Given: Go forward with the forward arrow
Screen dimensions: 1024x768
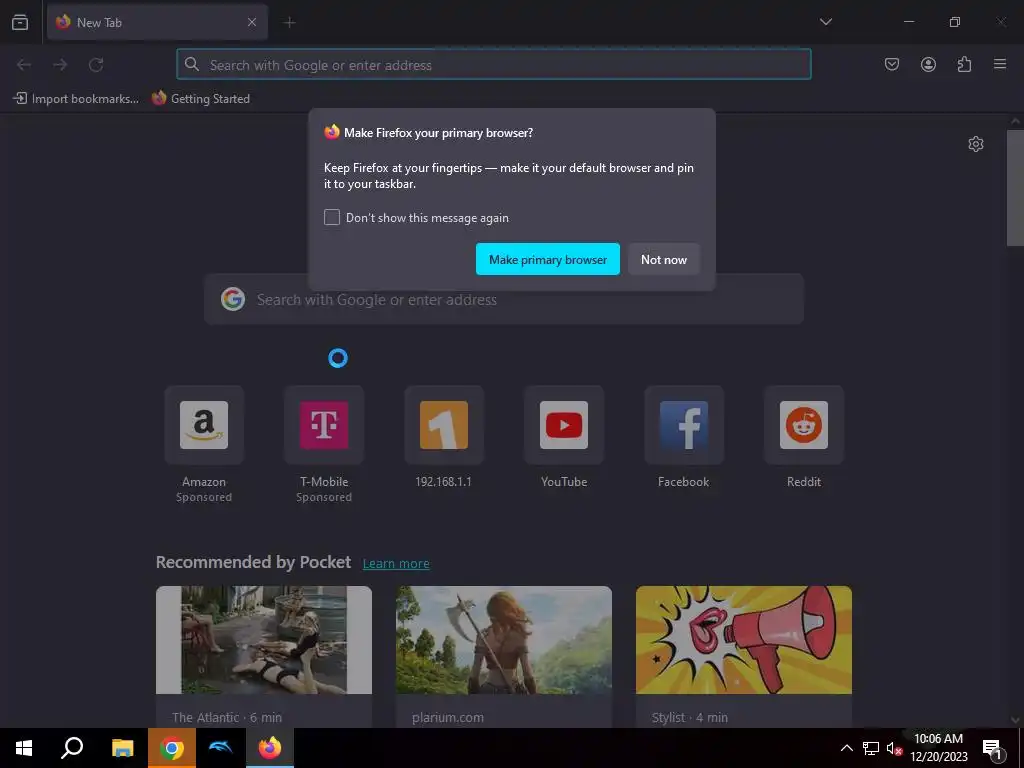Looking at the screenshot, I should point(60,65).
